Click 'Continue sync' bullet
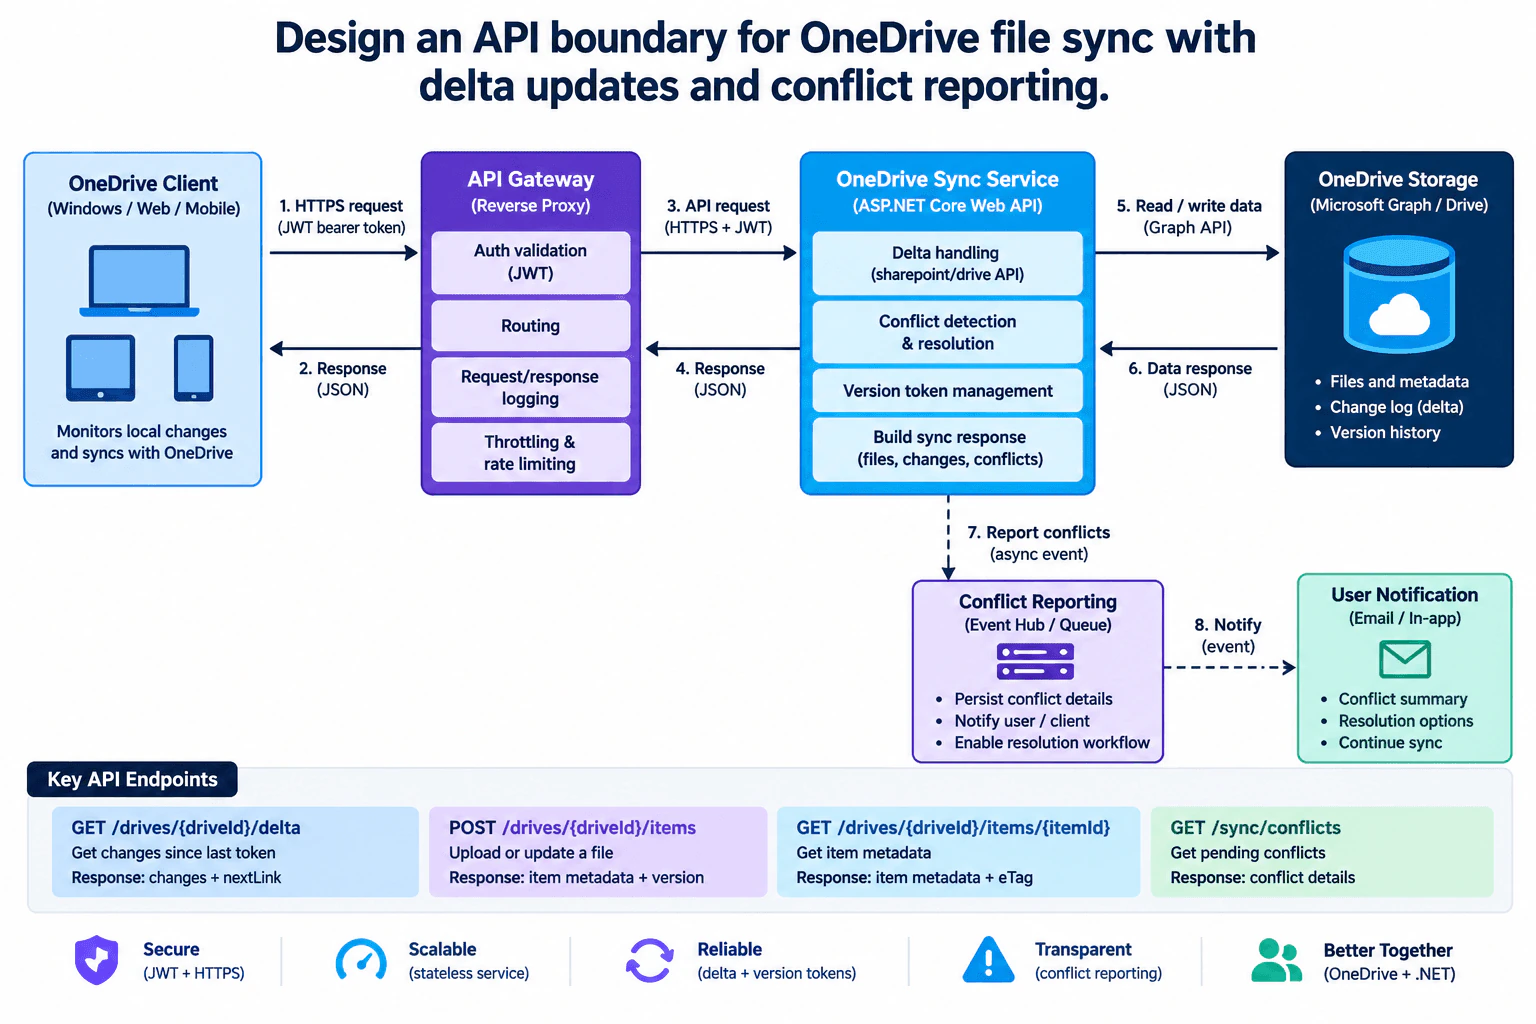The width and height of the screenshot is (1536, 1024). coord(1390,743)
